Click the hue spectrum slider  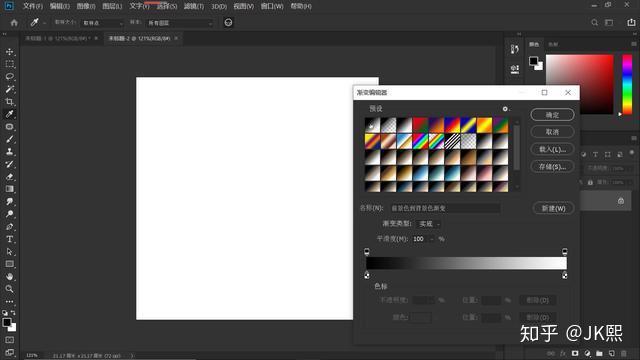[x=627, y=84]
